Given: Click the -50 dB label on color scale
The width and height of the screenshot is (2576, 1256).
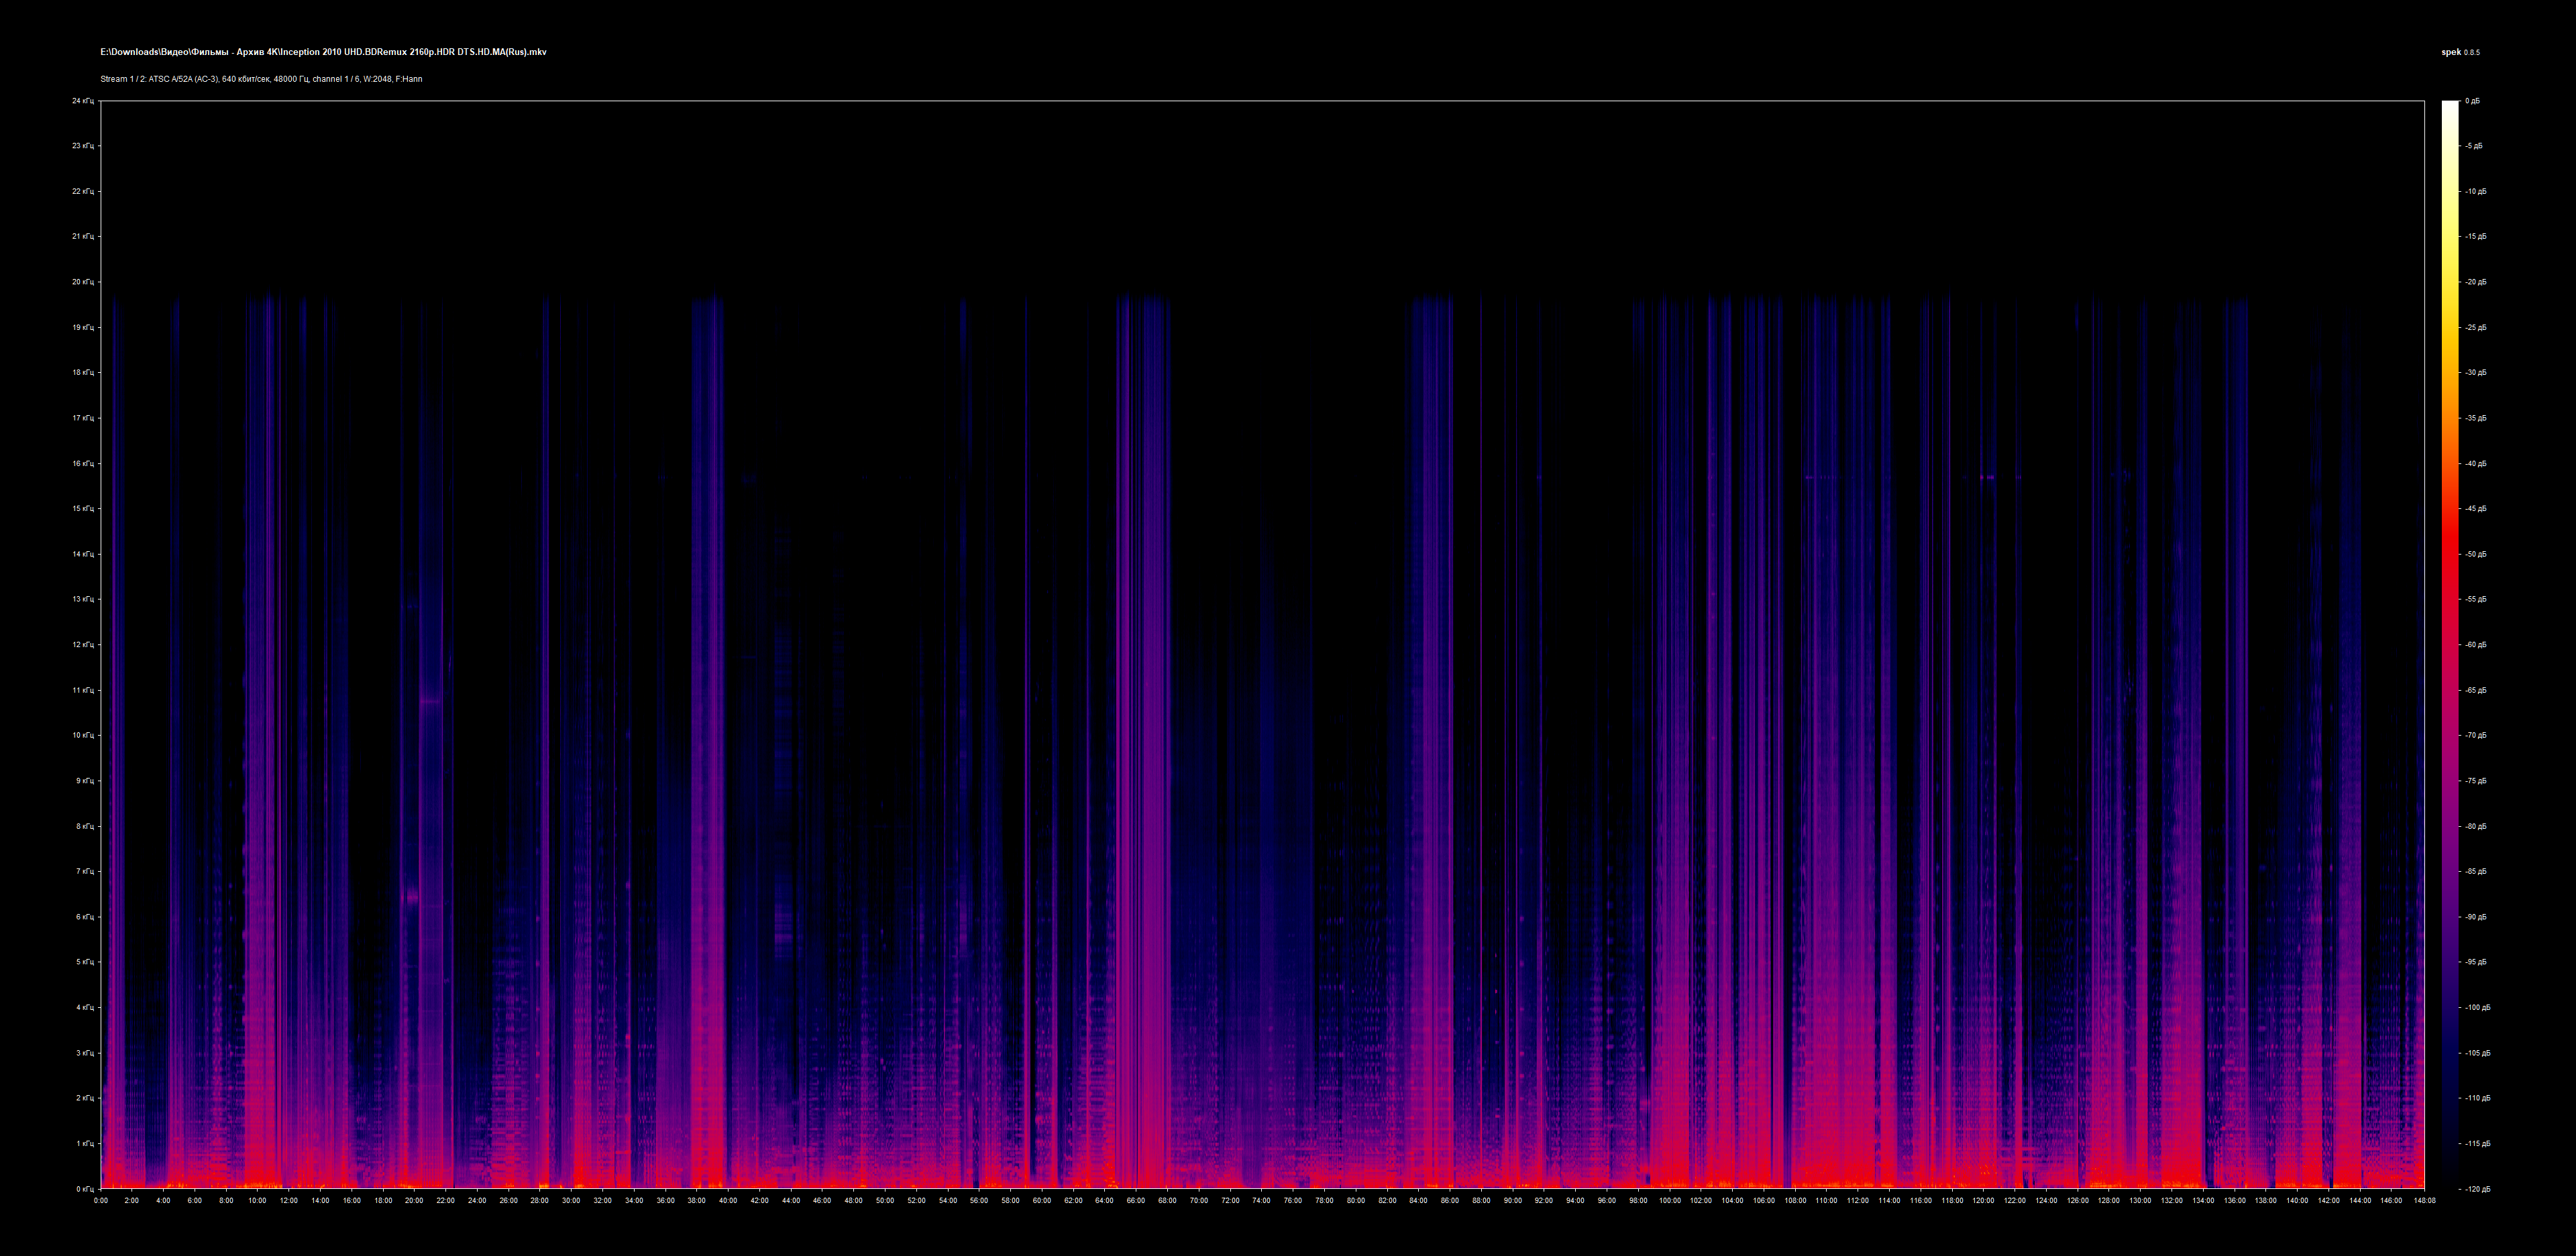Looking at the screenshot, I should [2475, 554].
